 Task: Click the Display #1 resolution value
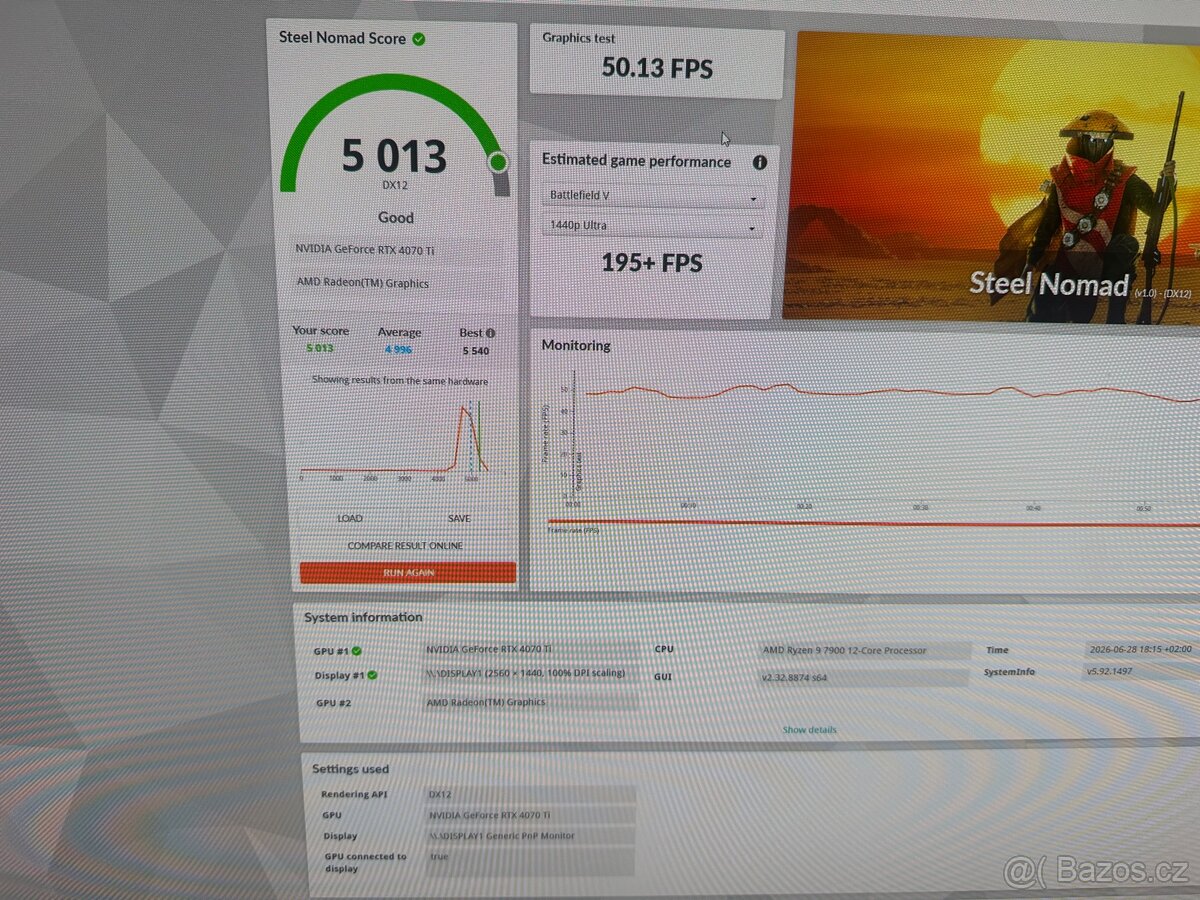[530, 674]
